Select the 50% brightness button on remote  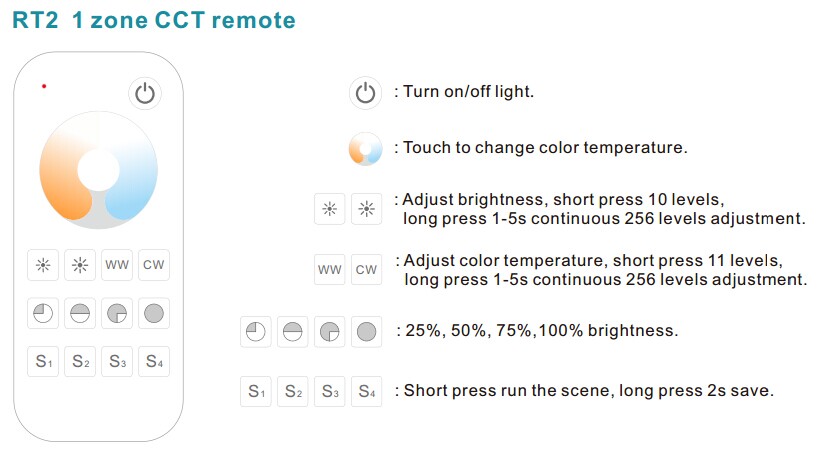click(80, 314)
